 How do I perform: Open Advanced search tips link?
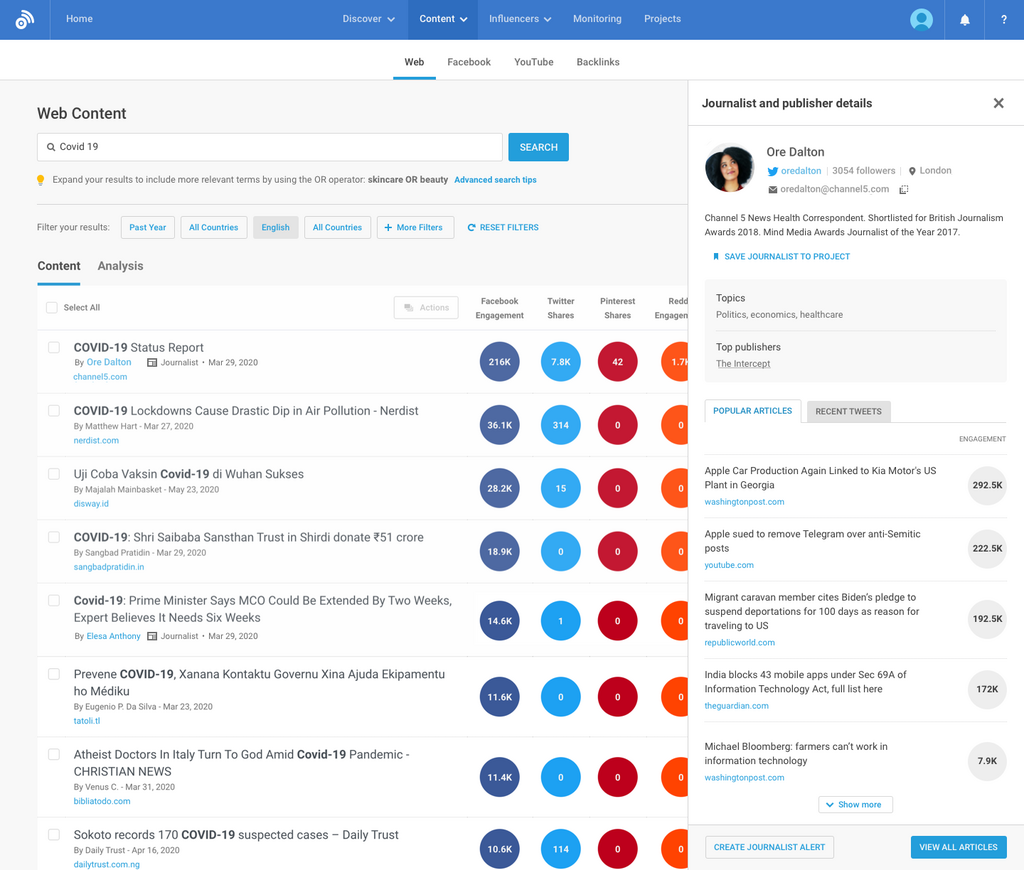(x=495, y=180)
